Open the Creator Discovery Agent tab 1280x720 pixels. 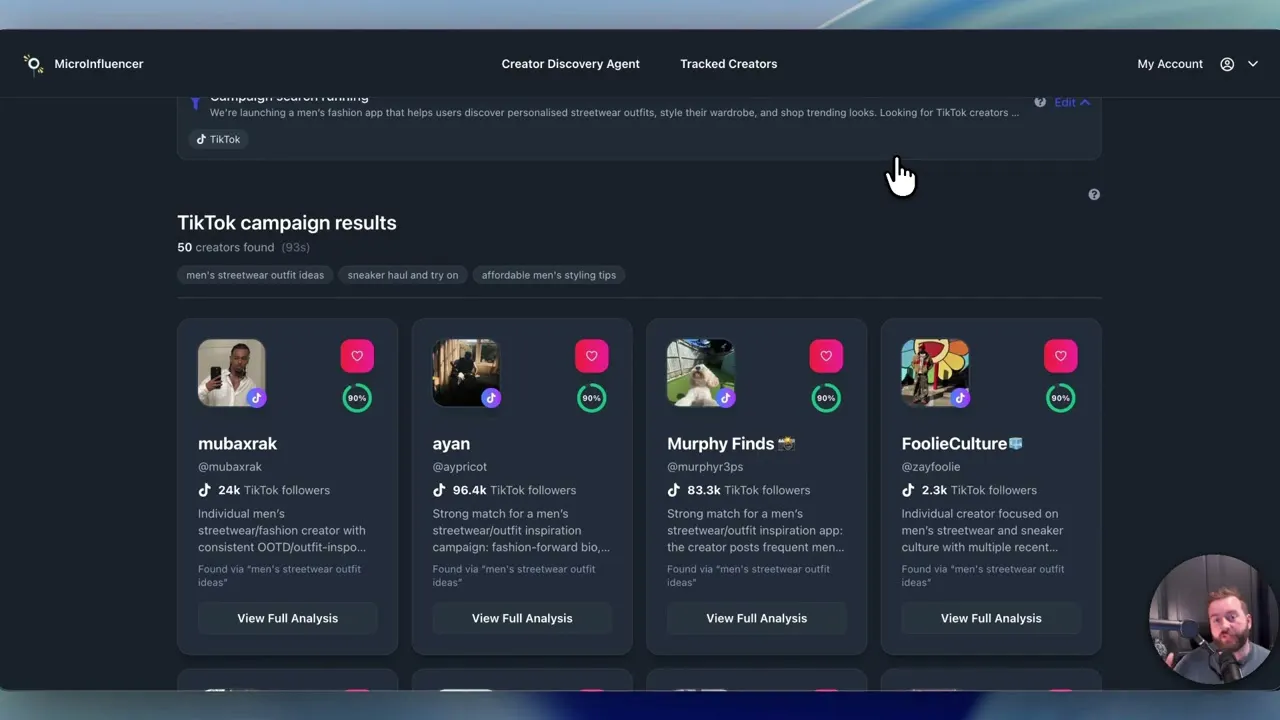[570, 64]
